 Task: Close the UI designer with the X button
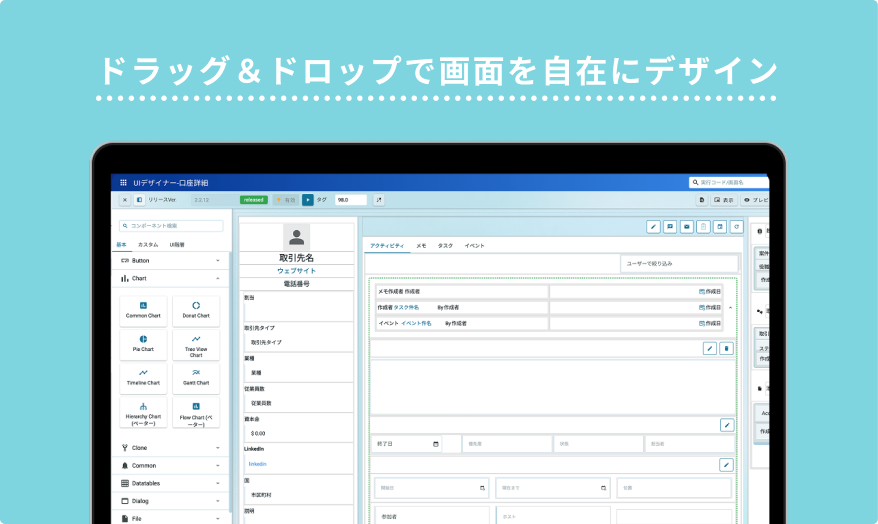(125, 200)
